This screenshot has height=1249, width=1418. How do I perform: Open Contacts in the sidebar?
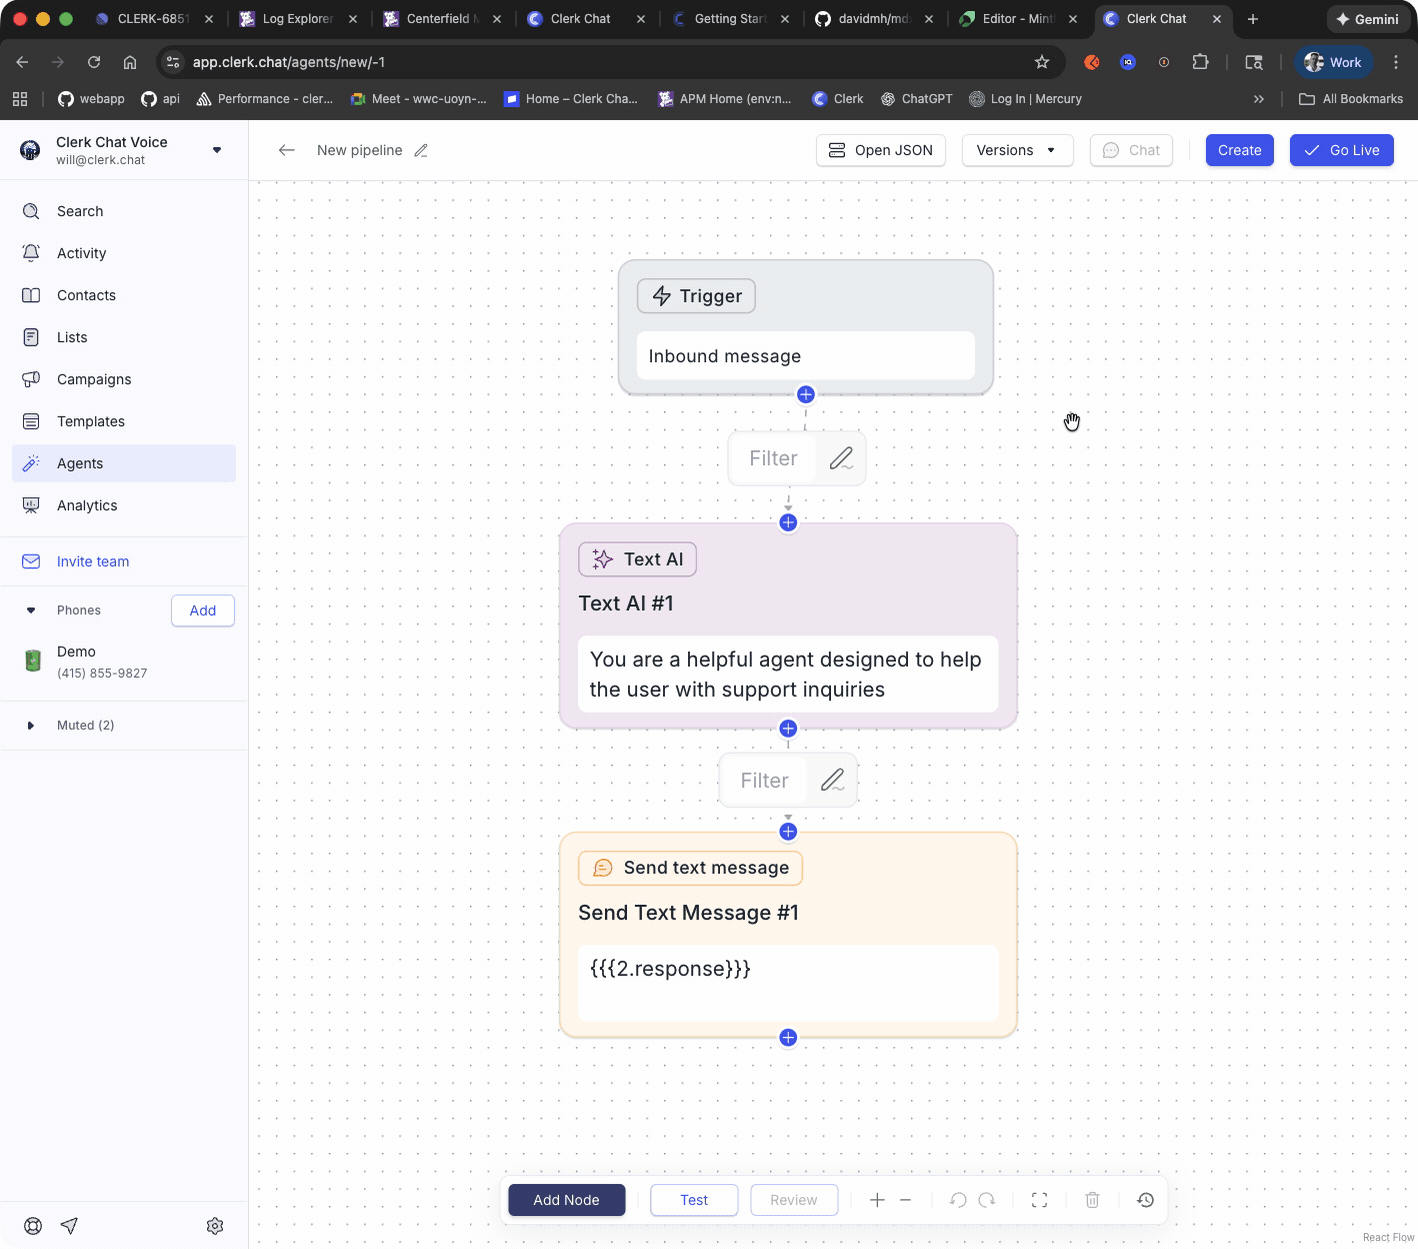click(124, 295)
